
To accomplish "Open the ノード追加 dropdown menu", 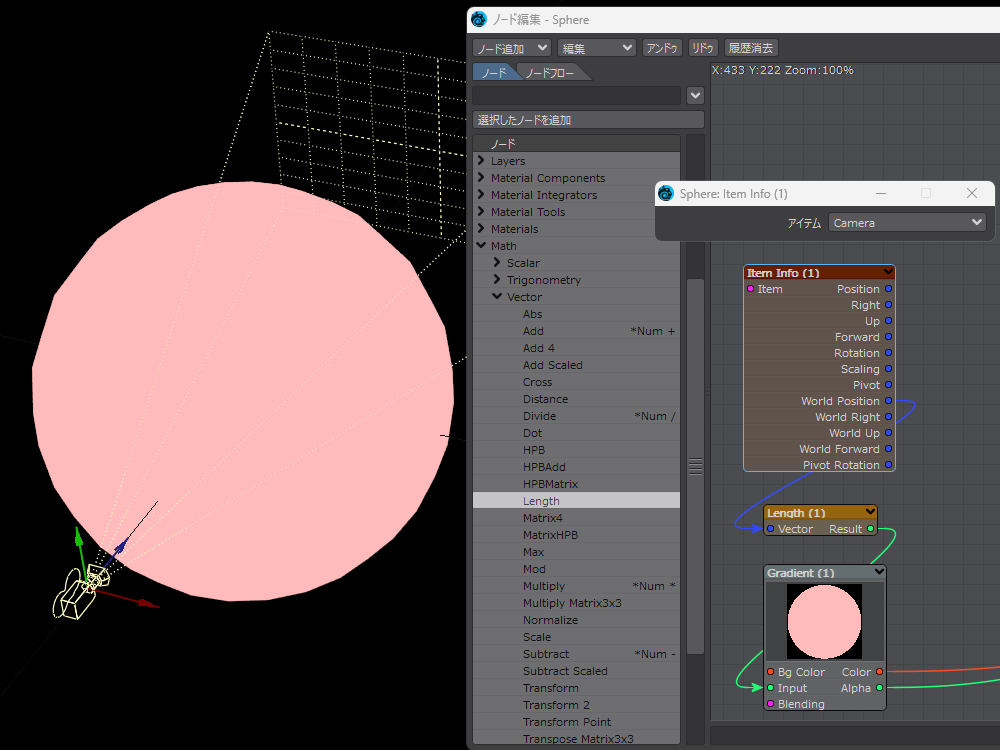I will pos(512,48).
